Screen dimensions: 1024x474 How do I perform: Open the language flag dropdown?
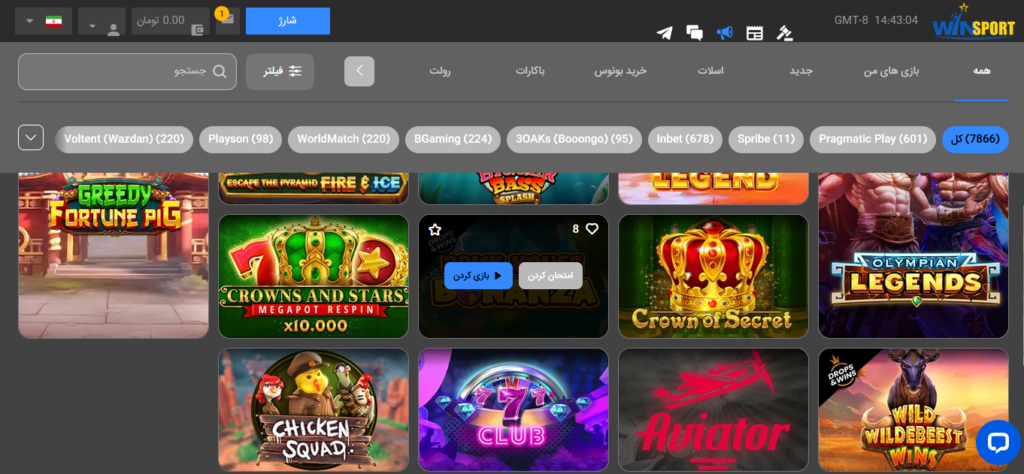pos(43,21)
